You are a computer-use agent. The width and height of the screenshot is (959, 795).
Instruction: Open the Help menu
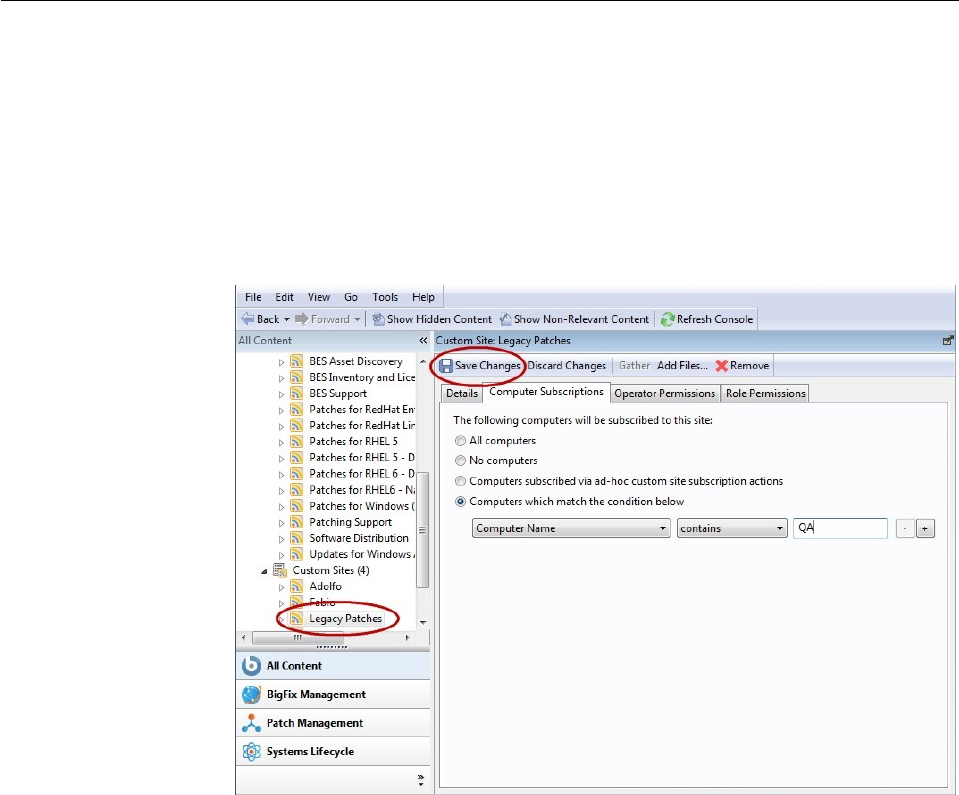(x=423, y=297)
